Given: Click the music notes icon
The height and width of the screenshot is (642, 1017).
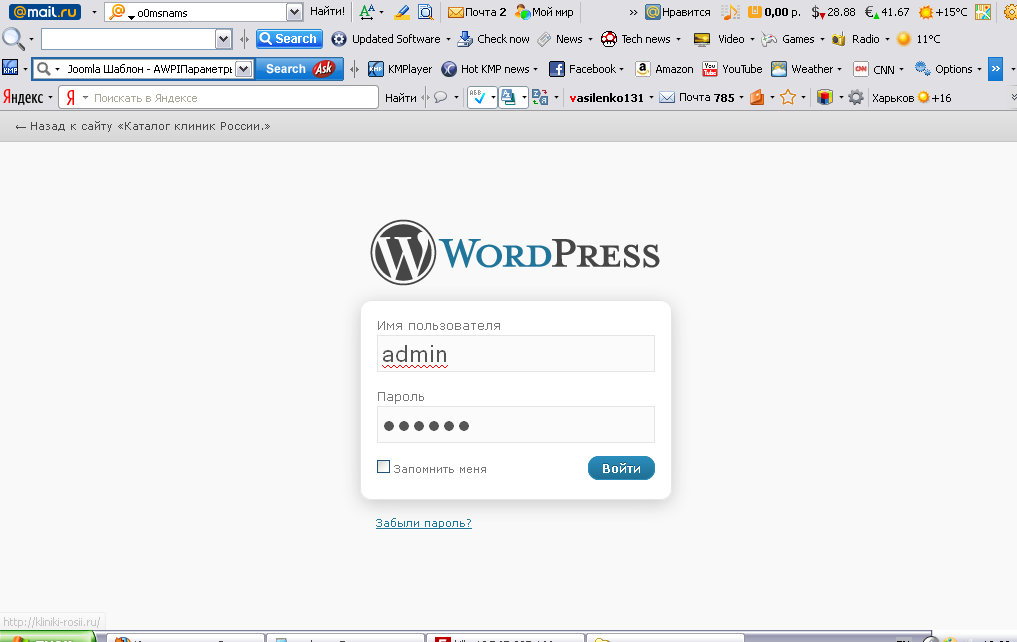Looking at the screenshot, I should click(730, 12).
